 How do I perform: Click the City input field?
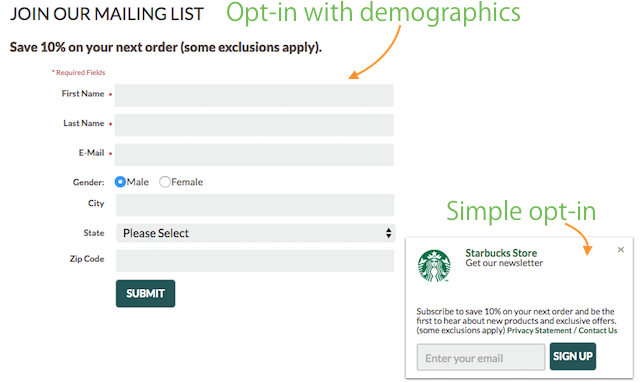pyautogui.click(x=255, y=205)
